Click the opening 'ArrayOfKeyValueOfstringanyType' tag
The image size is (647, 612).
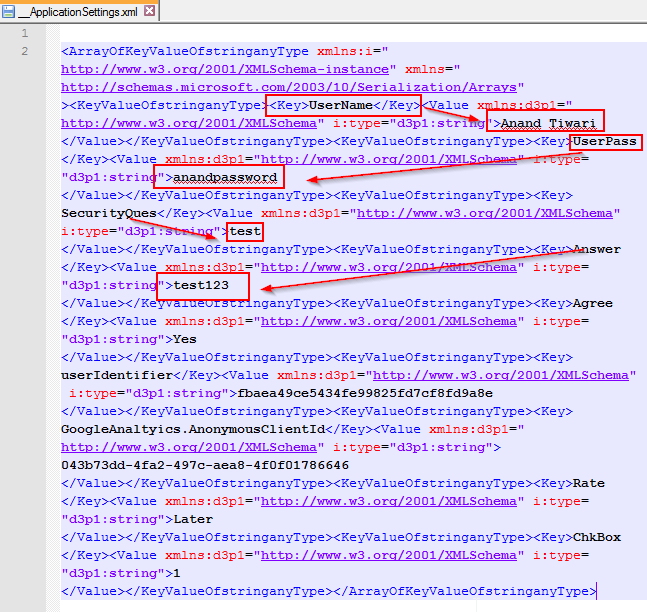coord(185,51)
